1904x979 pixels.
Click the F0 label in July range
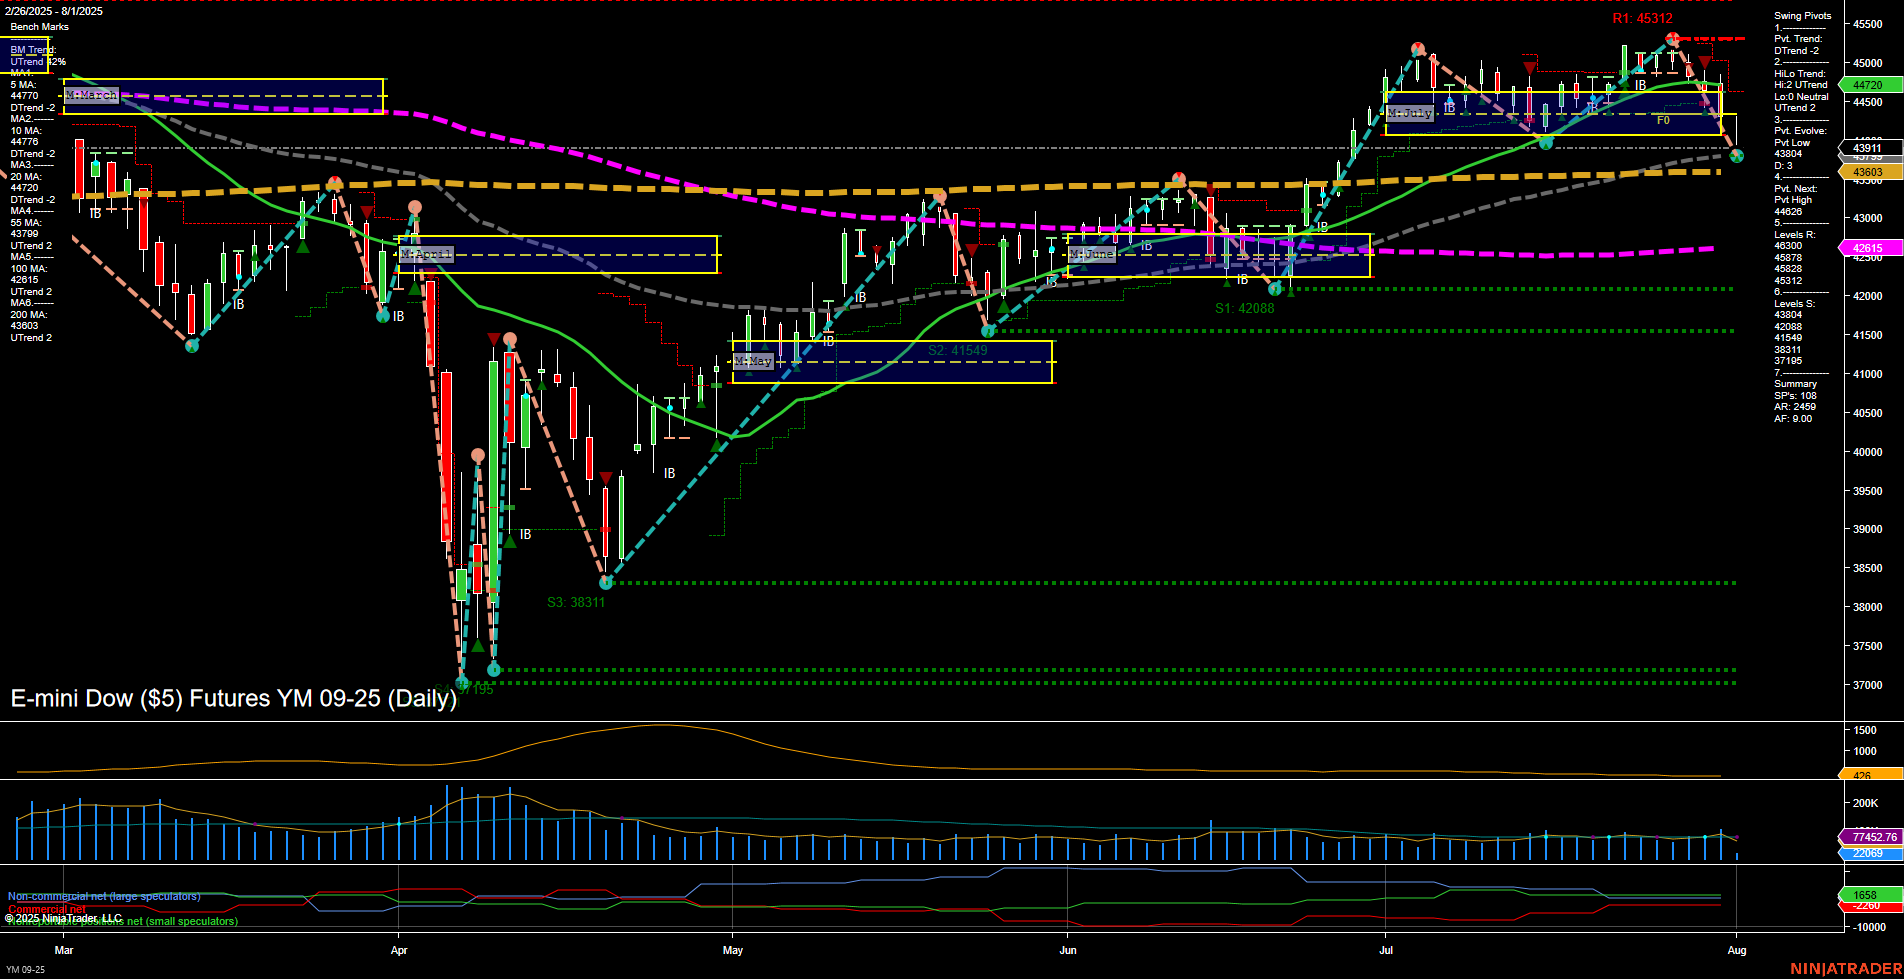1663,120
